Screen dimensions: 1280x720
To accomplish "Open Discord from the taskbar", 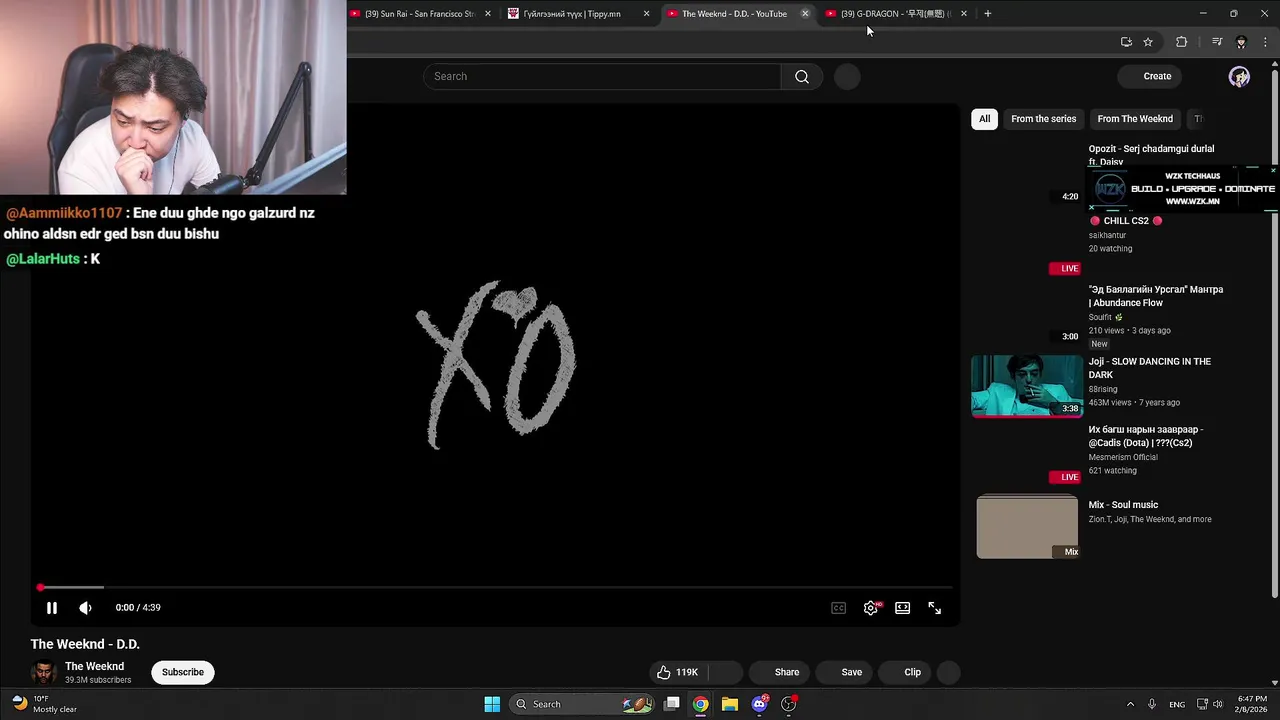I will [760, 704].
